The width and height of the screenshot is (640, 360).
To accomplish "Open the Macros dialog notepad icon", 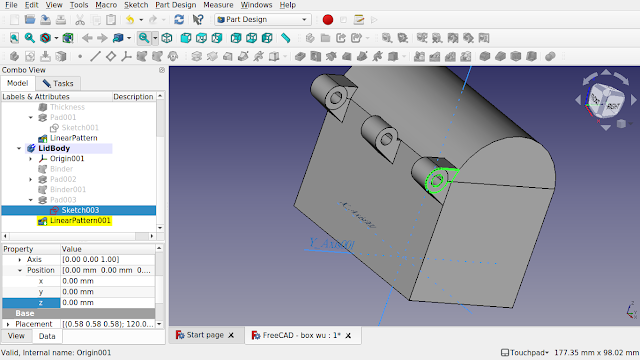I will point(359,20).
